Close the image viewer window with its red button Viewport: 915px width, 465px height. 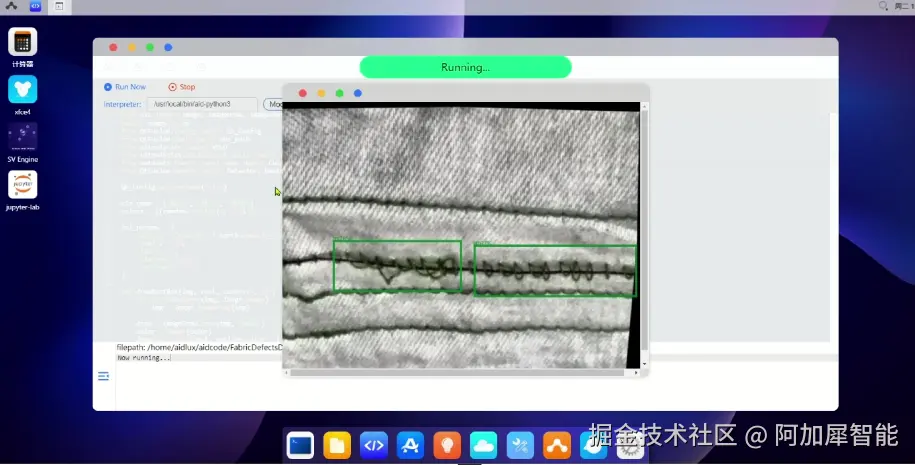pyautogui.click(x=302, y=93)
